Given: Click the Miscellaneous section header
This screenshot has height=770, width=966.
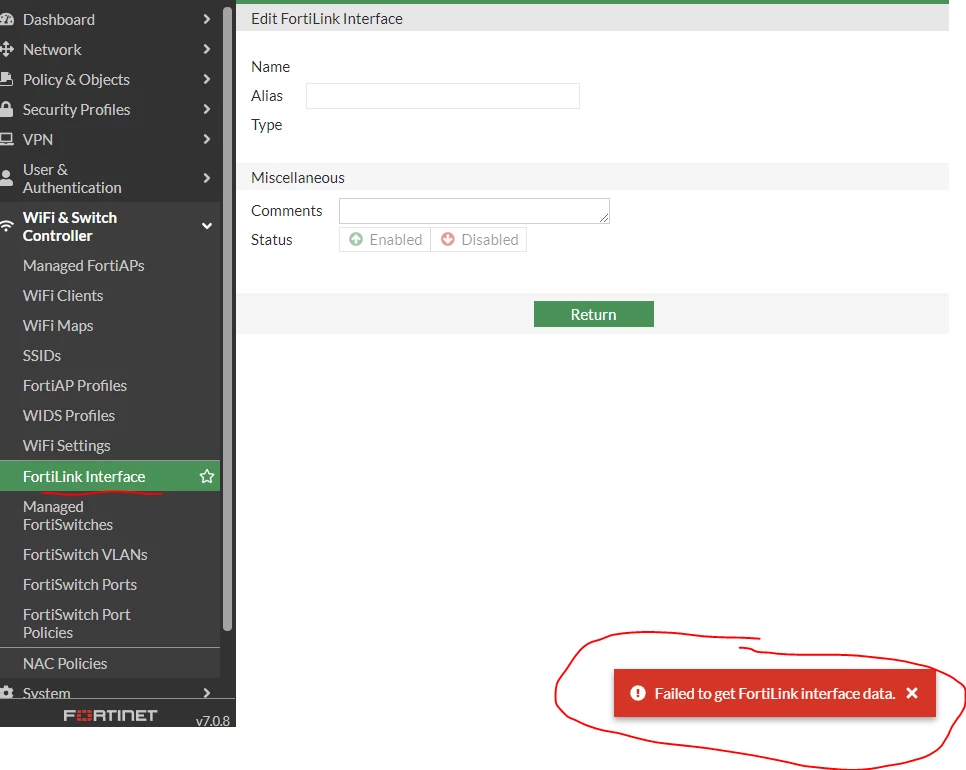Looking at the screenshot, I should point(298,177).
